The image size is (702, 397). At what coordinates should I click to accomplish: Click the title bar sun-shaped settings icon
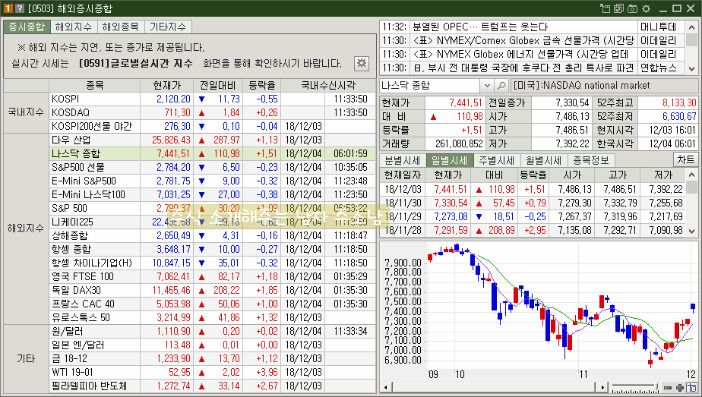coord(646,8)
